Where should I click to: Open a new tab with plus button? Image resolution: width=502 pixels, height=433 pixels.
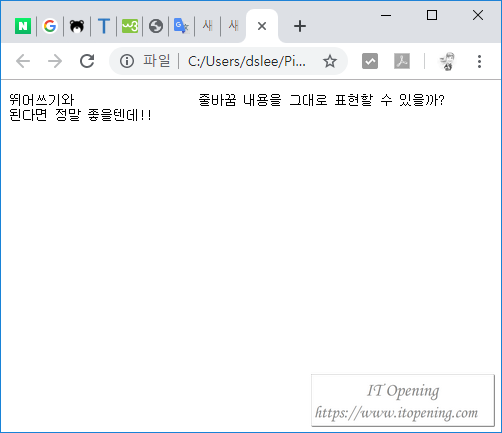[300, 26]
